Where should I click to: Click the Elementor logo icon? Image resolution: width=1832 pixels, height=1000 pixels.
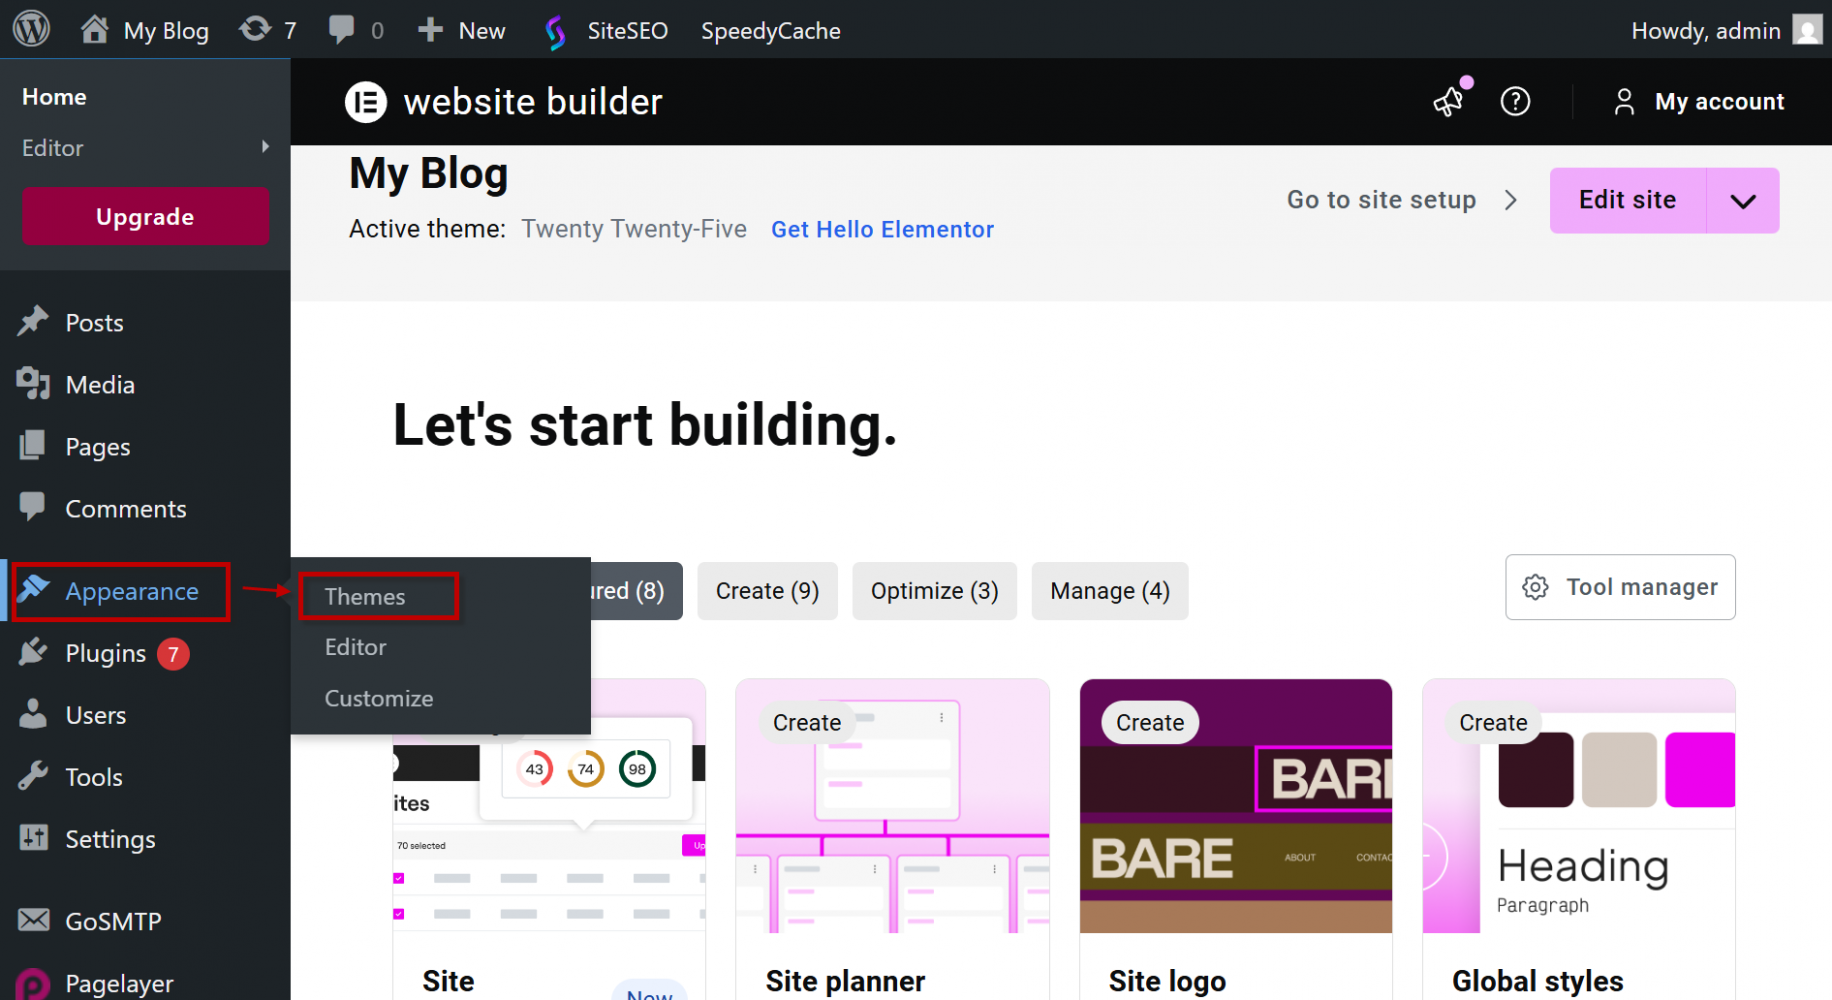[x=366, y=102]
